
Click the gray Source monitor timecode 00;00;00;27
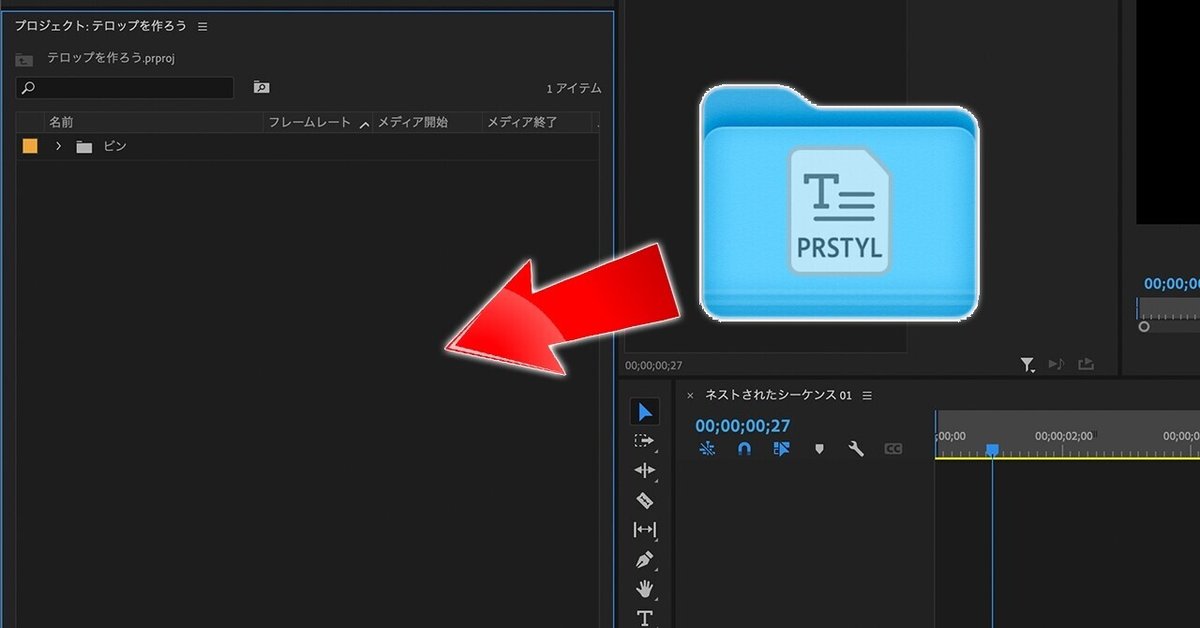click(x=654, y=365)
